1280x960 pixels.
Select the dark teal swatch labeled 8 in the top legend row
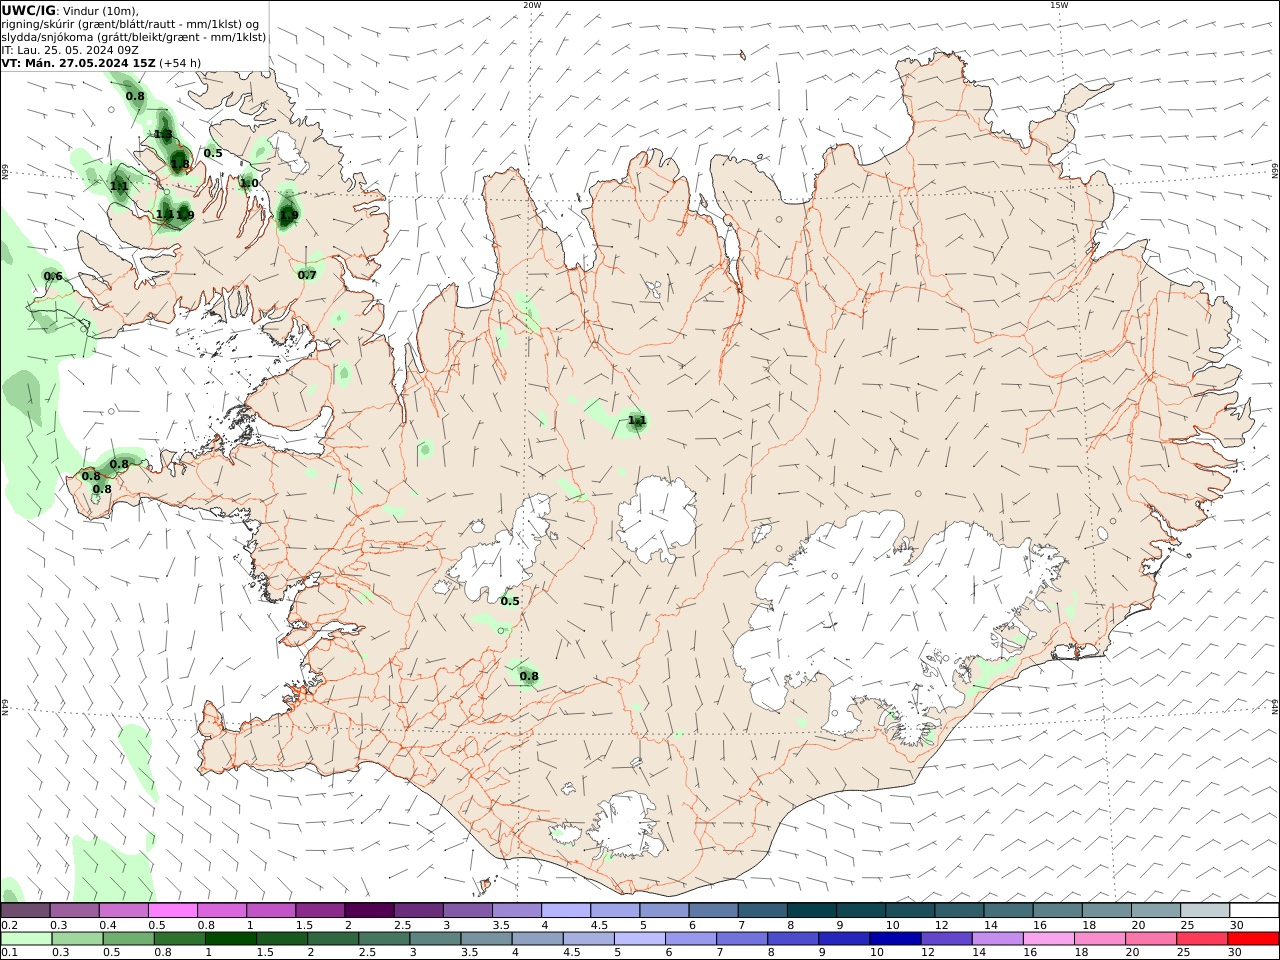pos(811,911)
